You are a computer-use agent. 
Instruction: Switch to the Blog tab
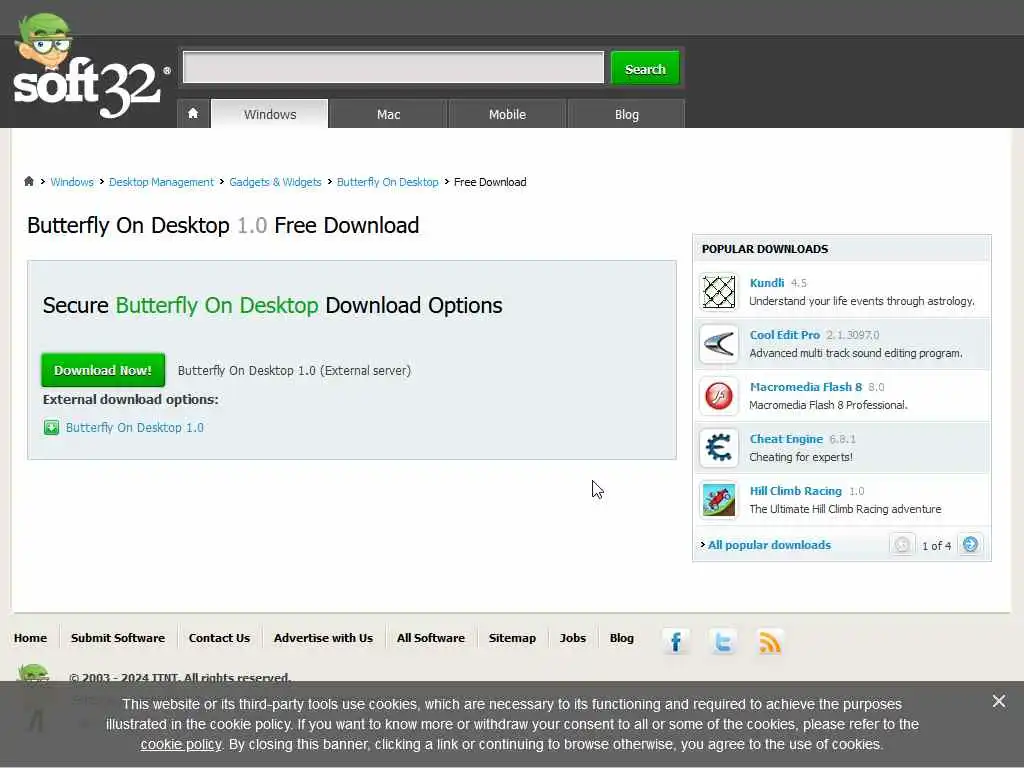click(x=626, y=114)
